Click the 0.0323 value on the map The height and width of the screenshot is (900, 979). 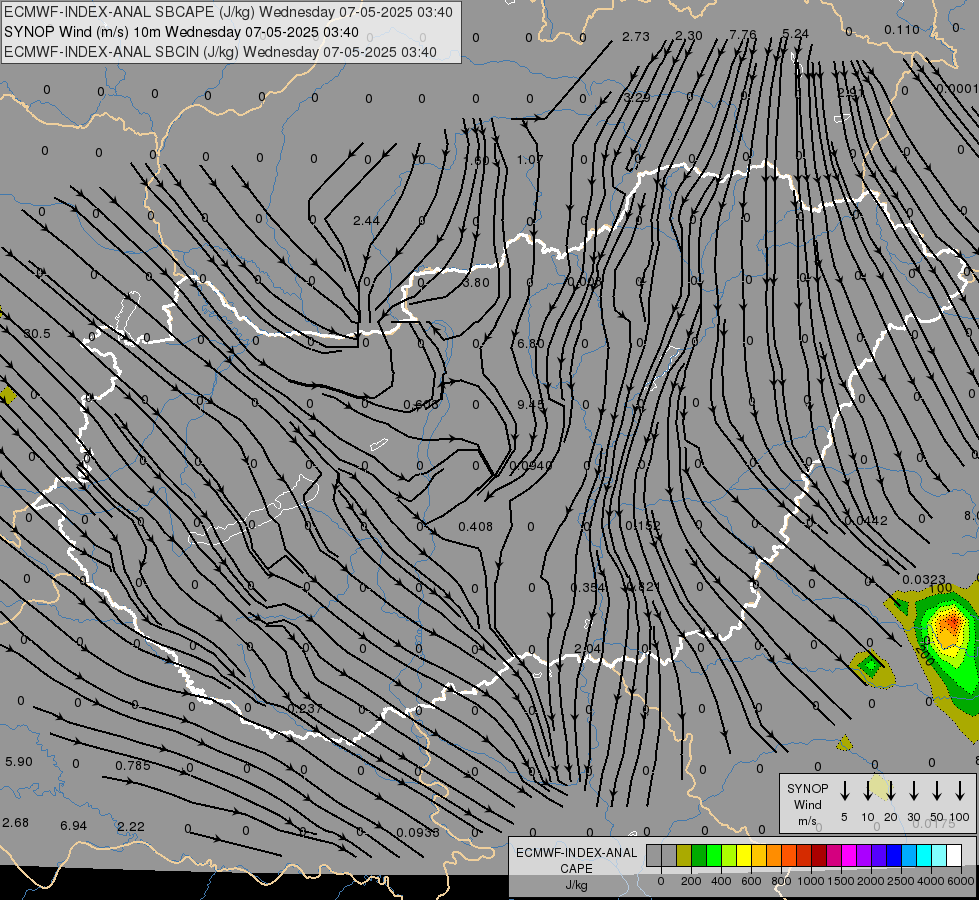(924, 580)
